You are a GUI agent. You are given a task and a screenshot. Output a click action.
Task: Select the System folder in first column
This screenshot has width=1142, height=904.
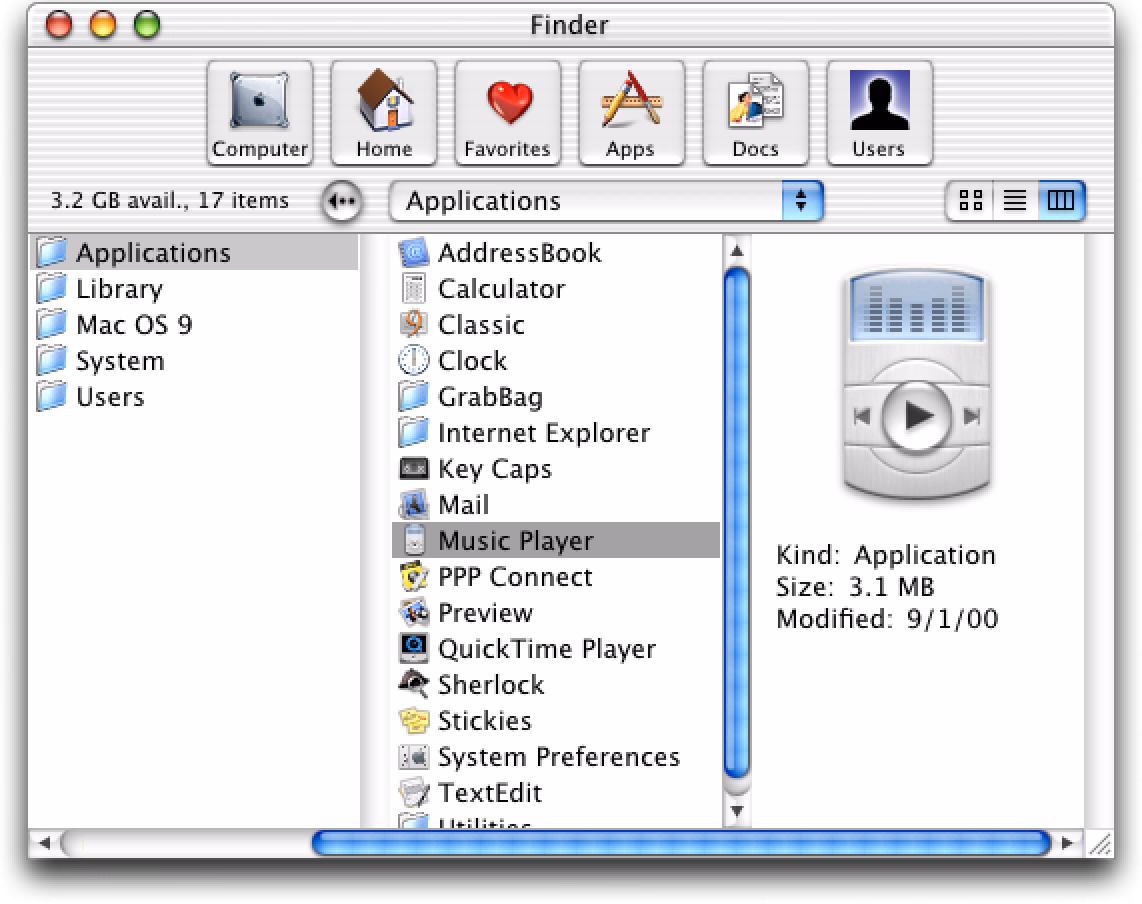click(x=119, y=361)
